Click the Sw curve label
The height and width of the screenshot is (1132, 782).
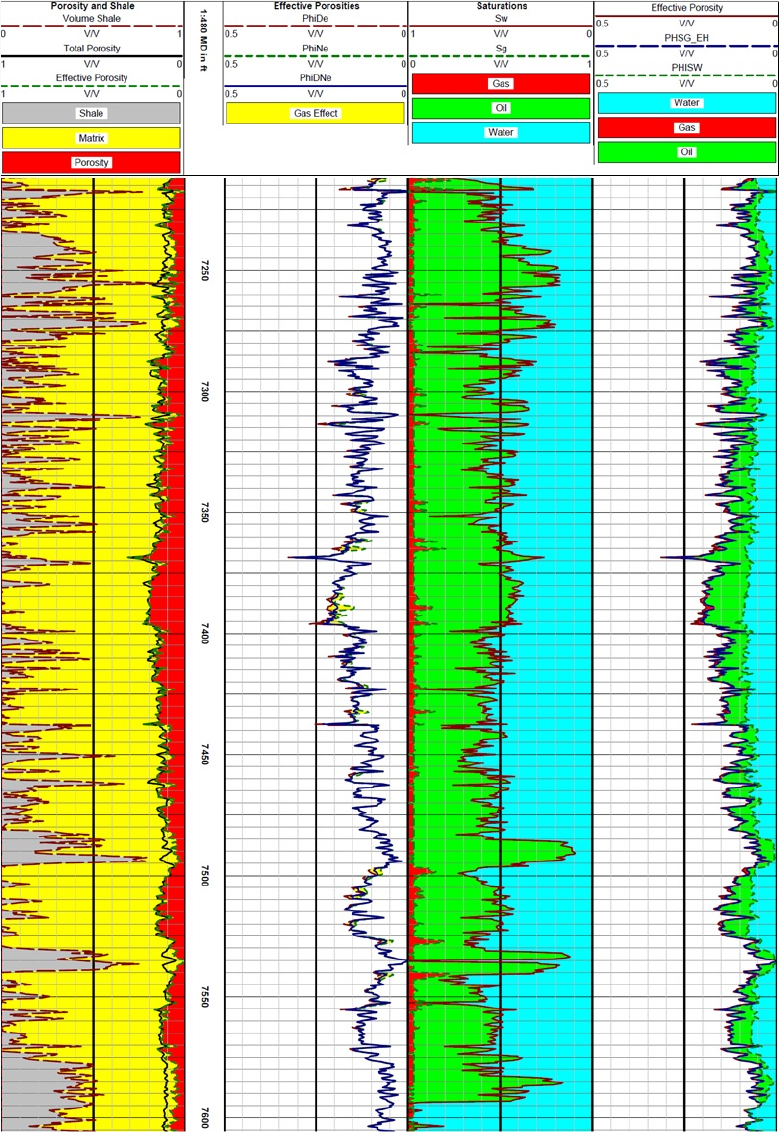tap(501, 19)
